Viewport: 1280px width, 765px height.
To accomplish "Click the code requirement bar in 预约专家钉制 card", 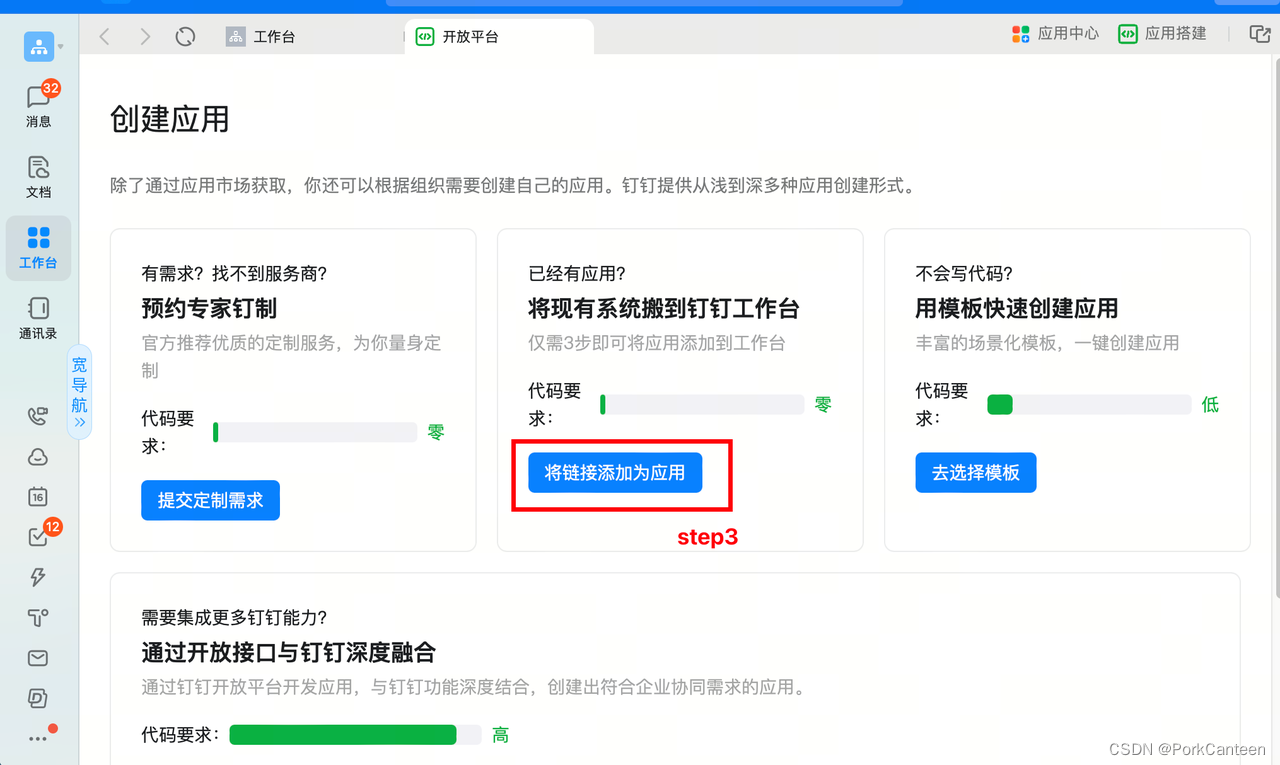I will [315, 432].
